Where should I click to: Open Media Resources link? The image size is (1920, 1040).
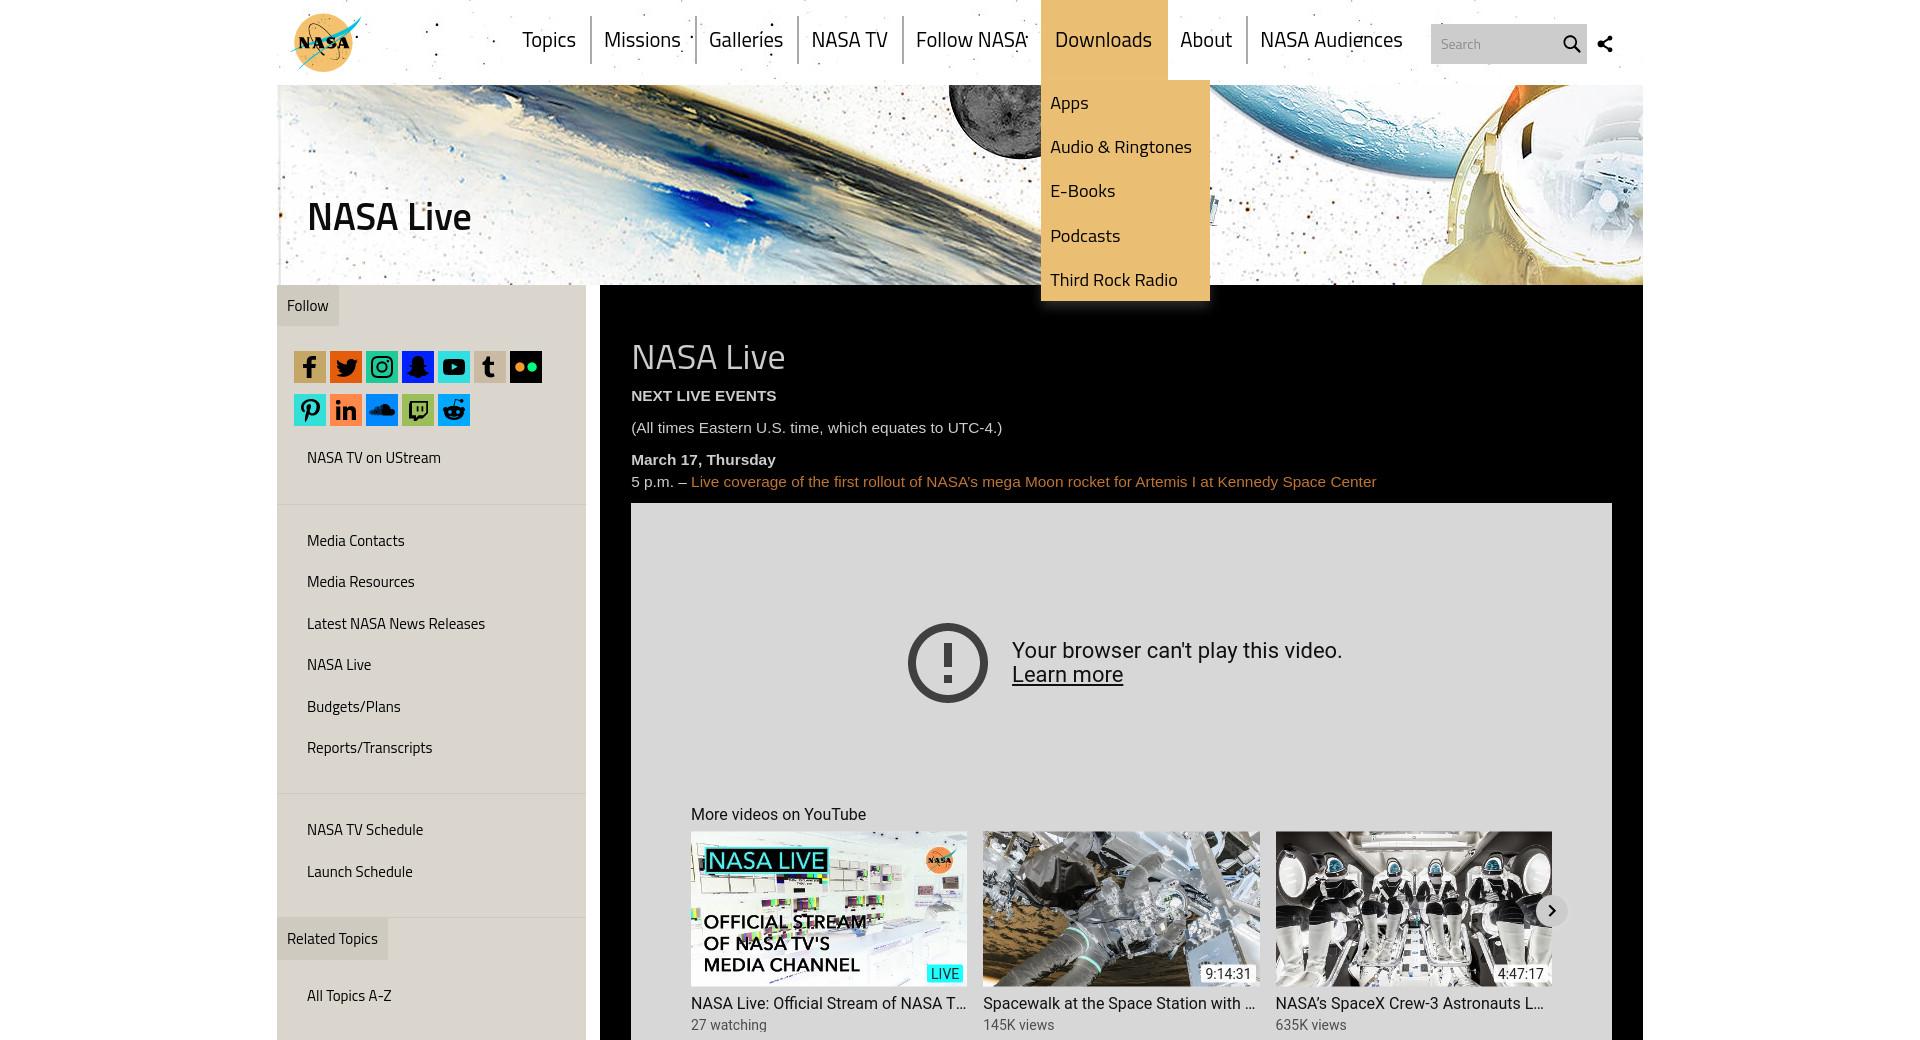tap(361, 582)
